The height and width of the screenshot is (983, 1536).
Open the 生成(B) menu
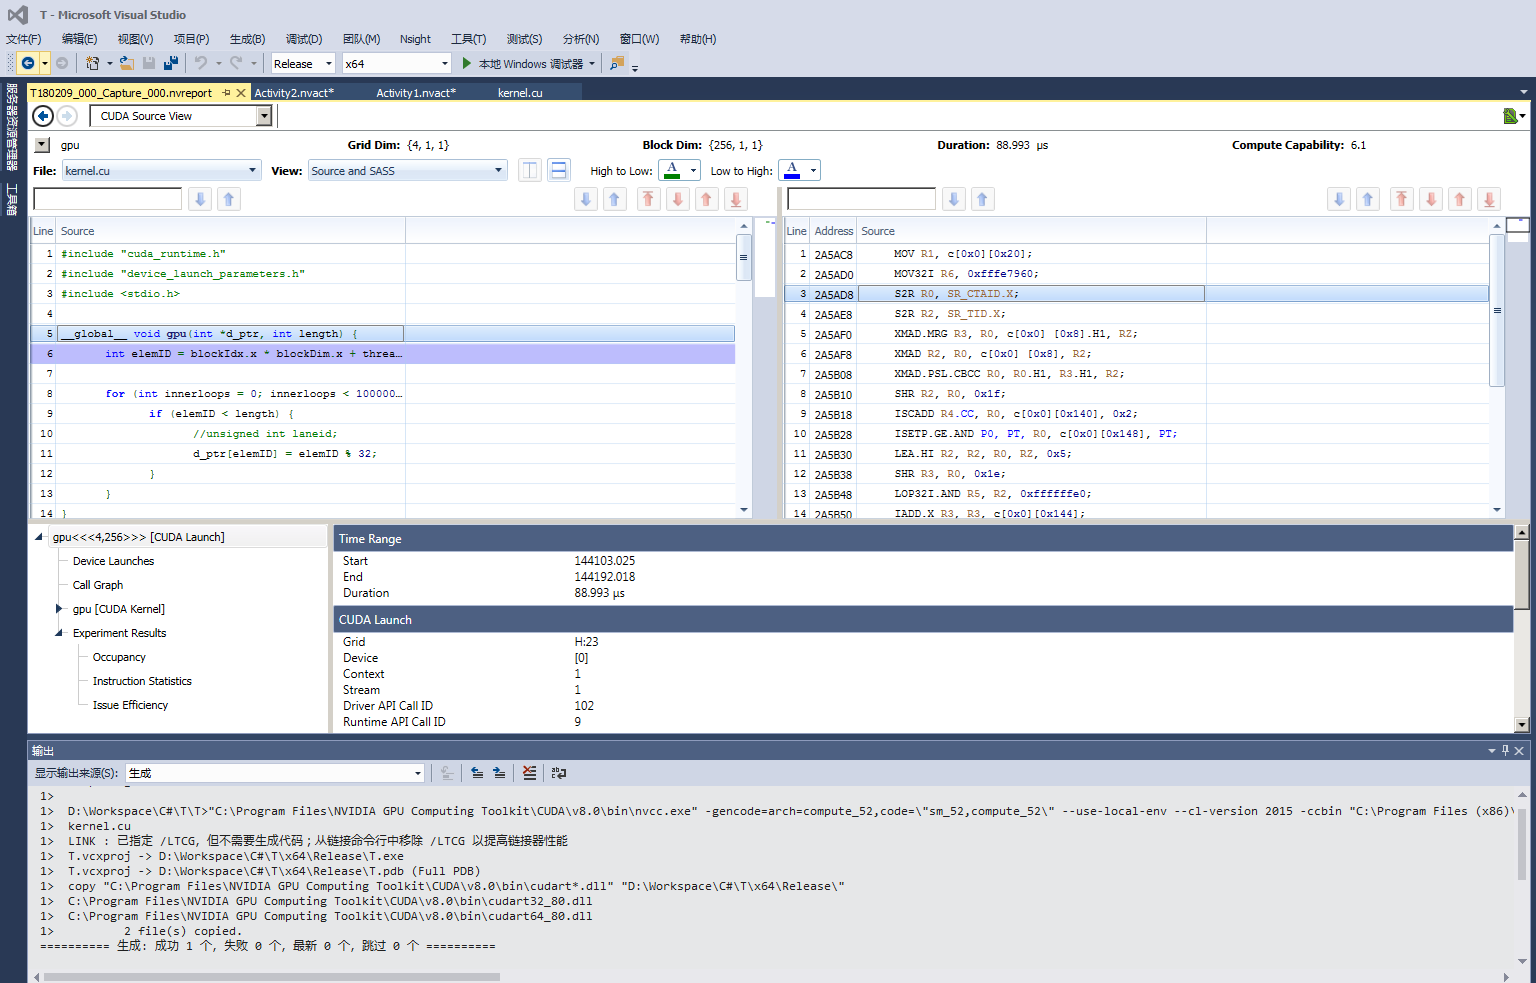click(247, 39)
